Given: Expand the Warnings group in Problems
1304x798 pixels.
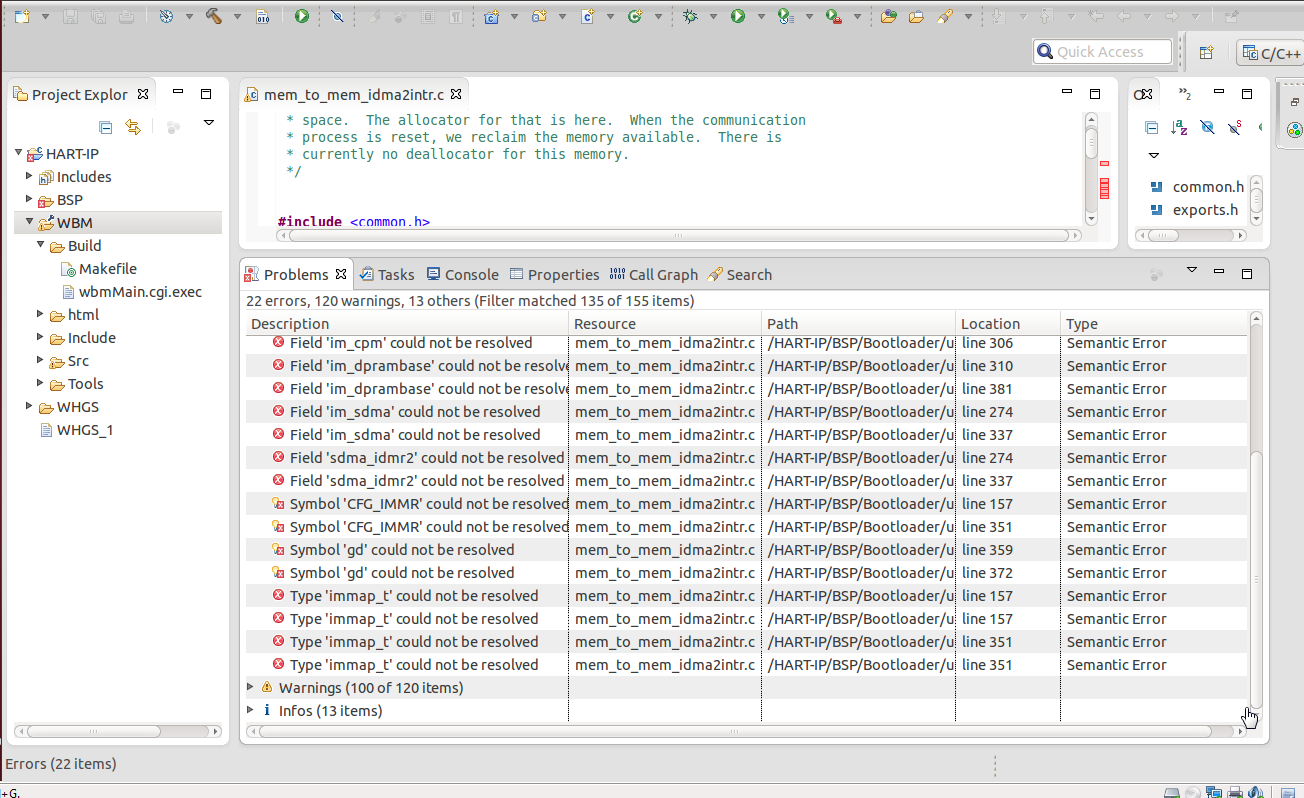Looking at the screenshot, I should click(251, 688).
